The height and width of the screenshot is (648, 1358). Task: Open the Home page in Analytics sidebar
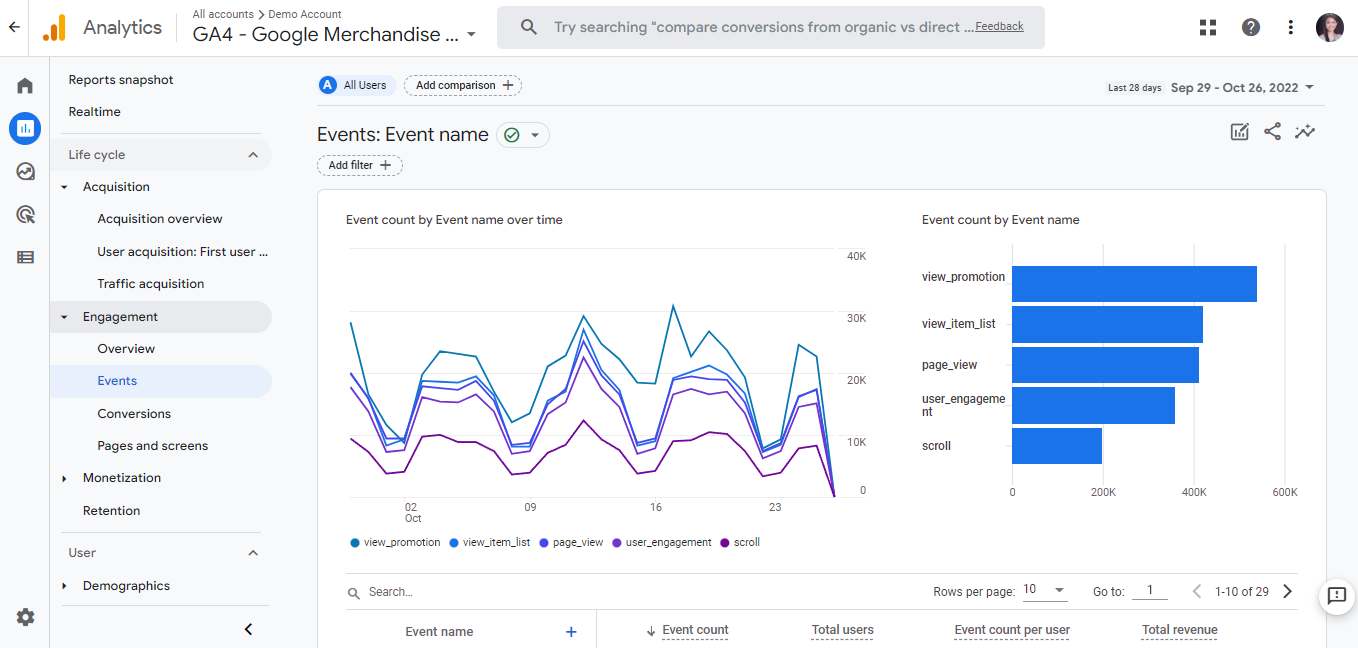(x=25, y=86)
